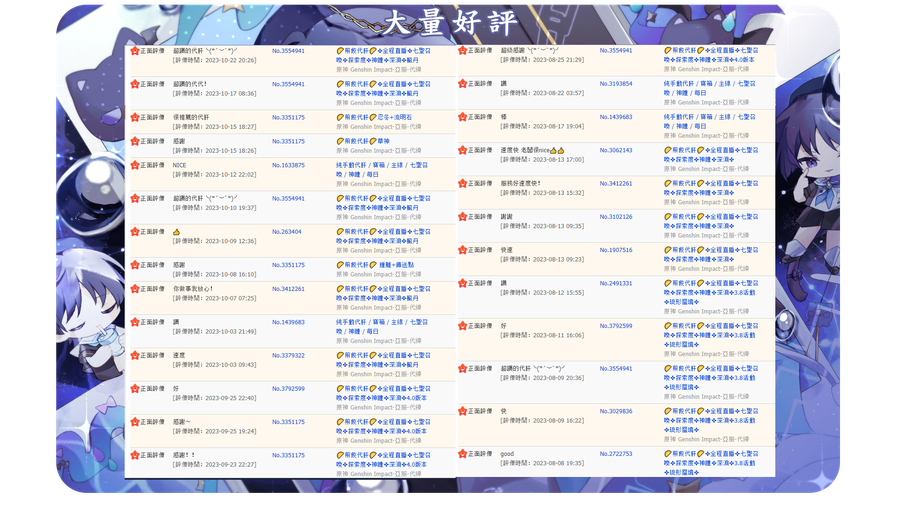Click the review comment 服務好速度快!
This screenshot has height=506, width=900.
click(521, 184)
